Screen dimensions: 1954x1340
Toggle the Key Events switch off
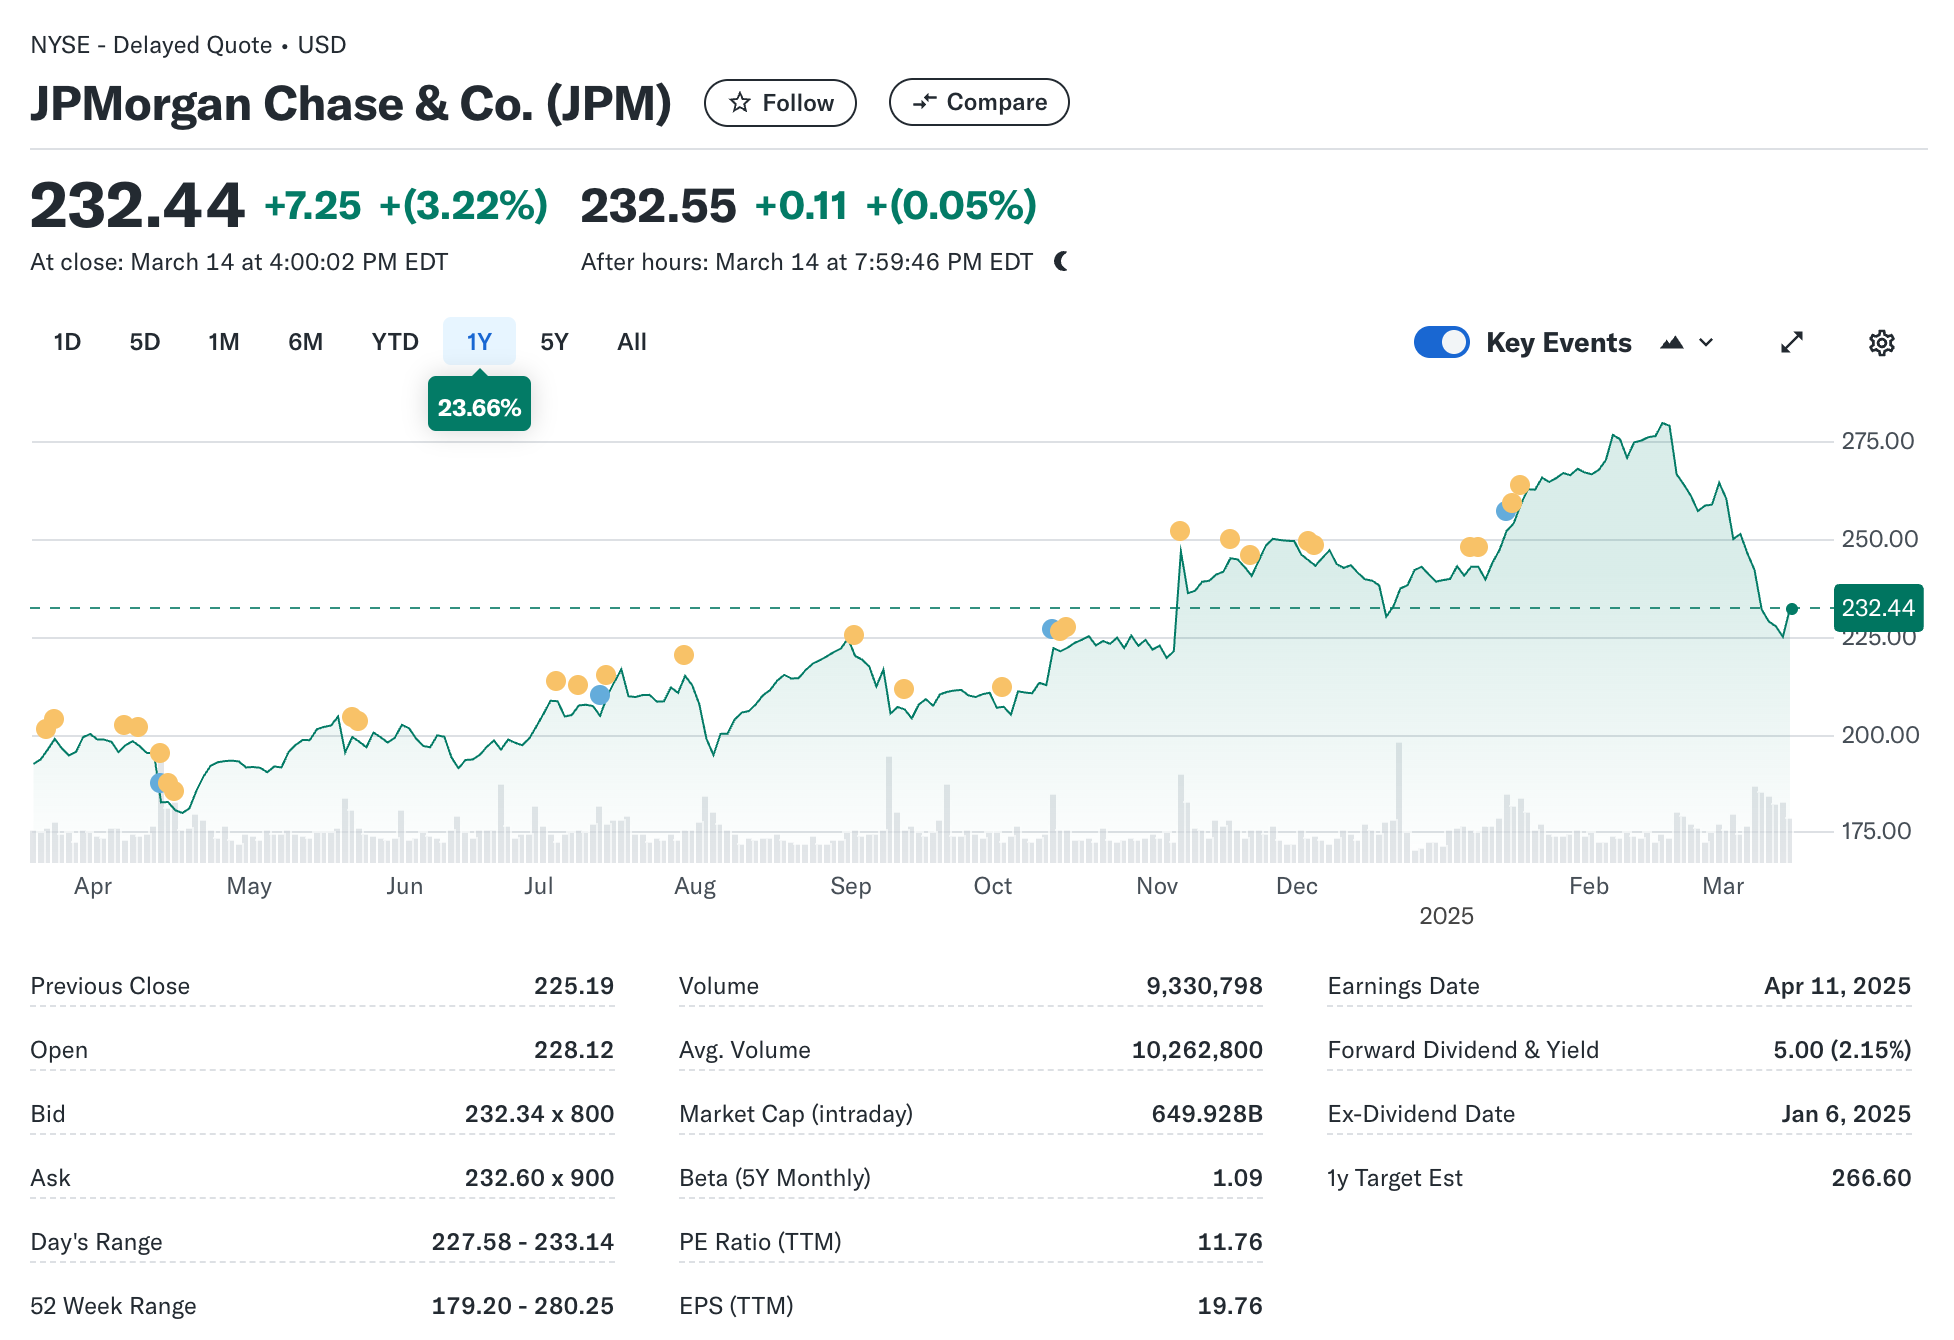pos(1441,343)
